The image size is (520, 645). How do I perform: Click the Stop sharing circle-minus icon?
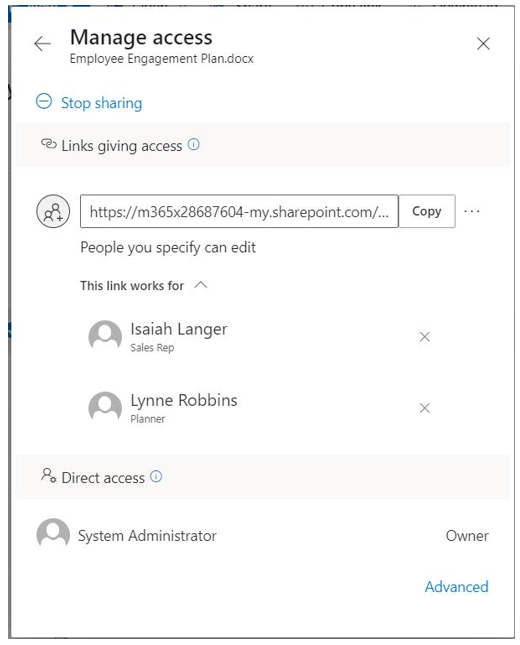click(44, 101)
